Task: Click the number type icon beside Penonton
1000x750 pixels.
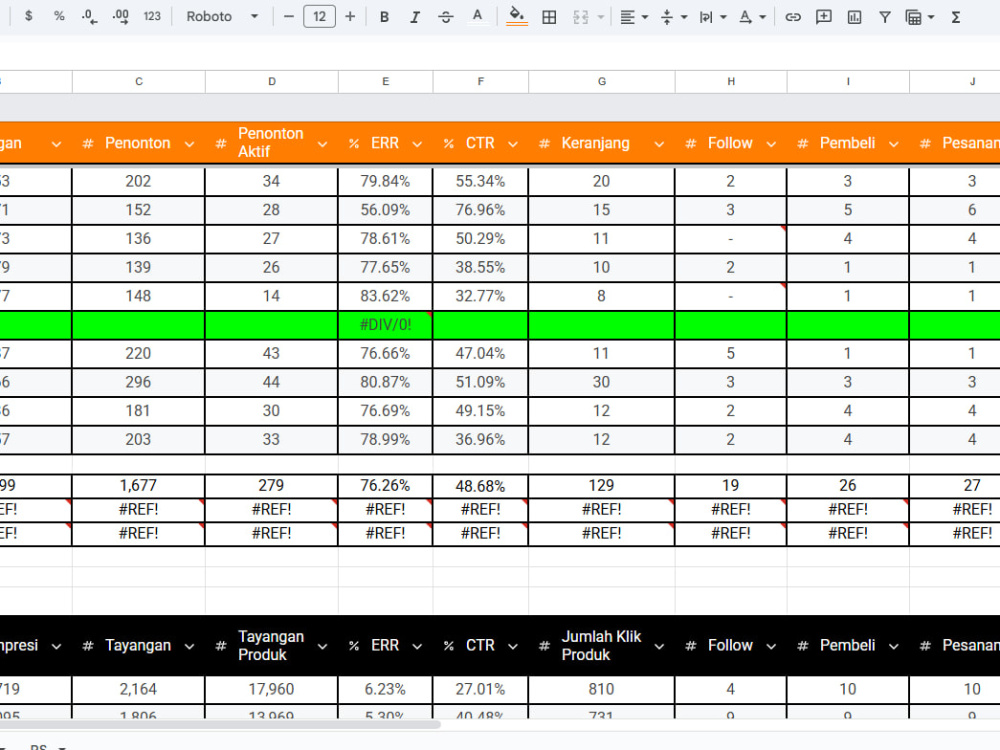Action: click(88, 143)
